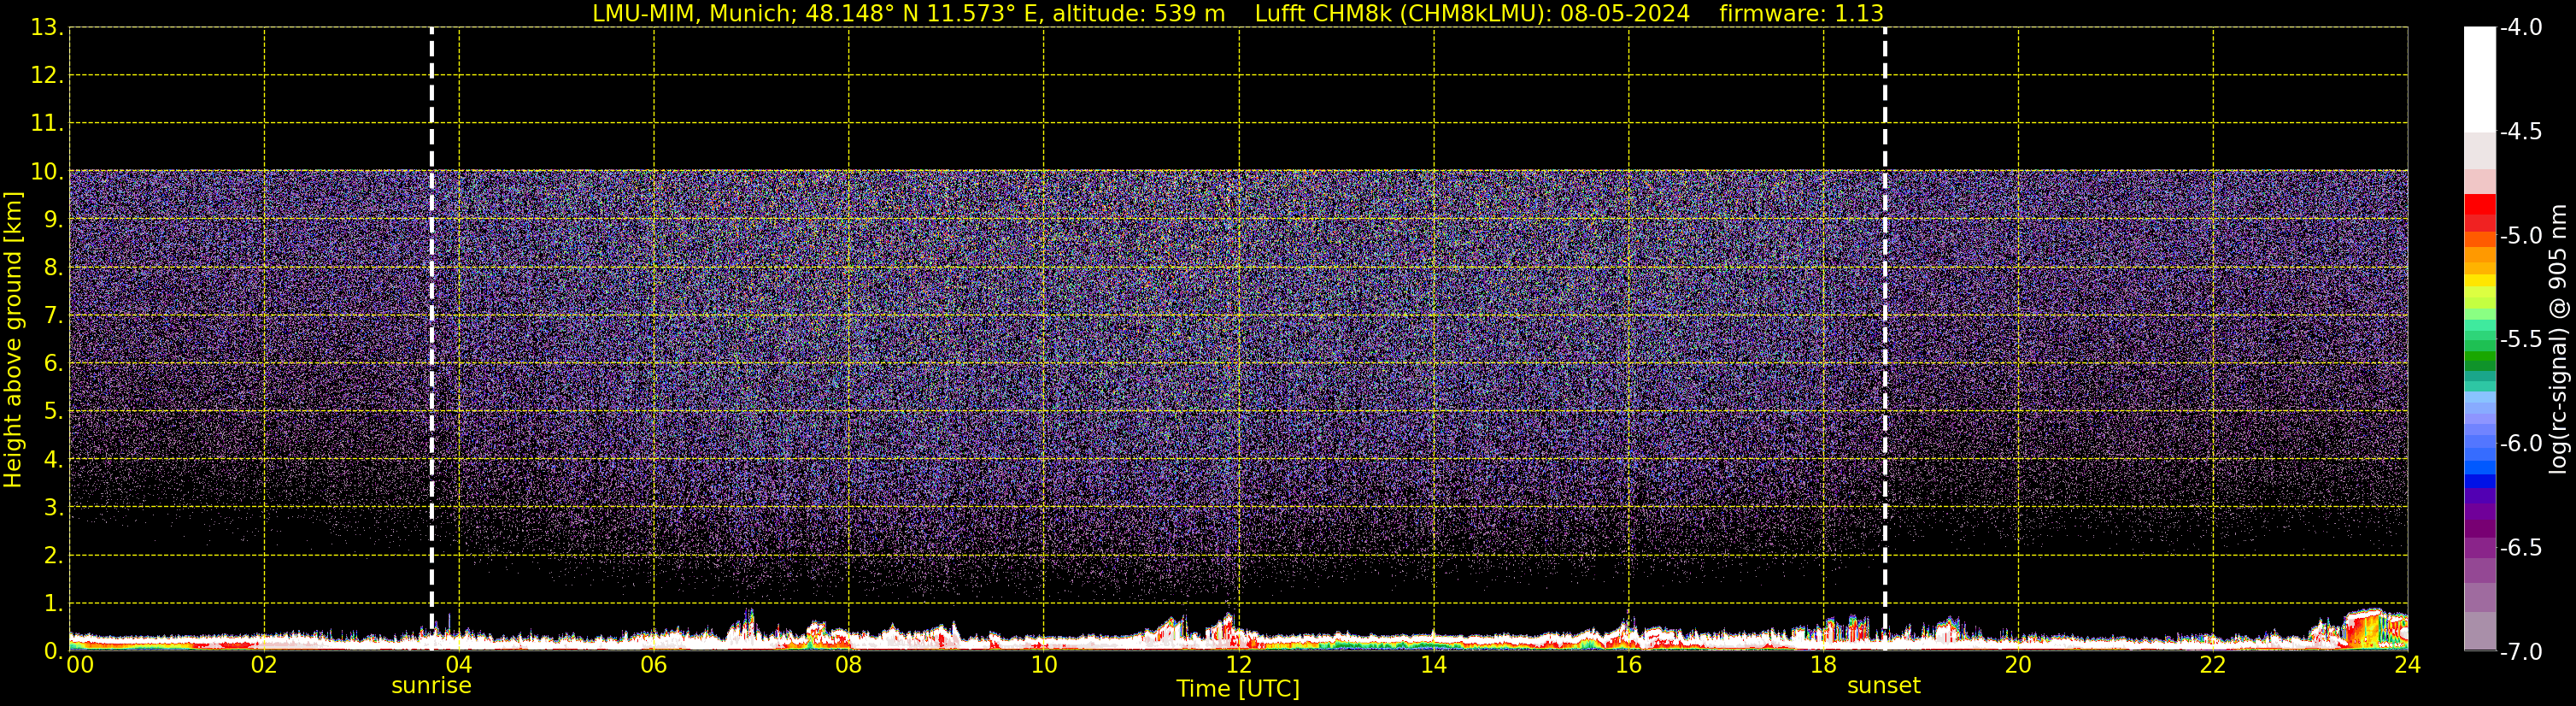Click the '20' time tick label
Image resolution: width=2576 pixels, height=706 pixels.
pyautogui.click(x=2018, y=665)
